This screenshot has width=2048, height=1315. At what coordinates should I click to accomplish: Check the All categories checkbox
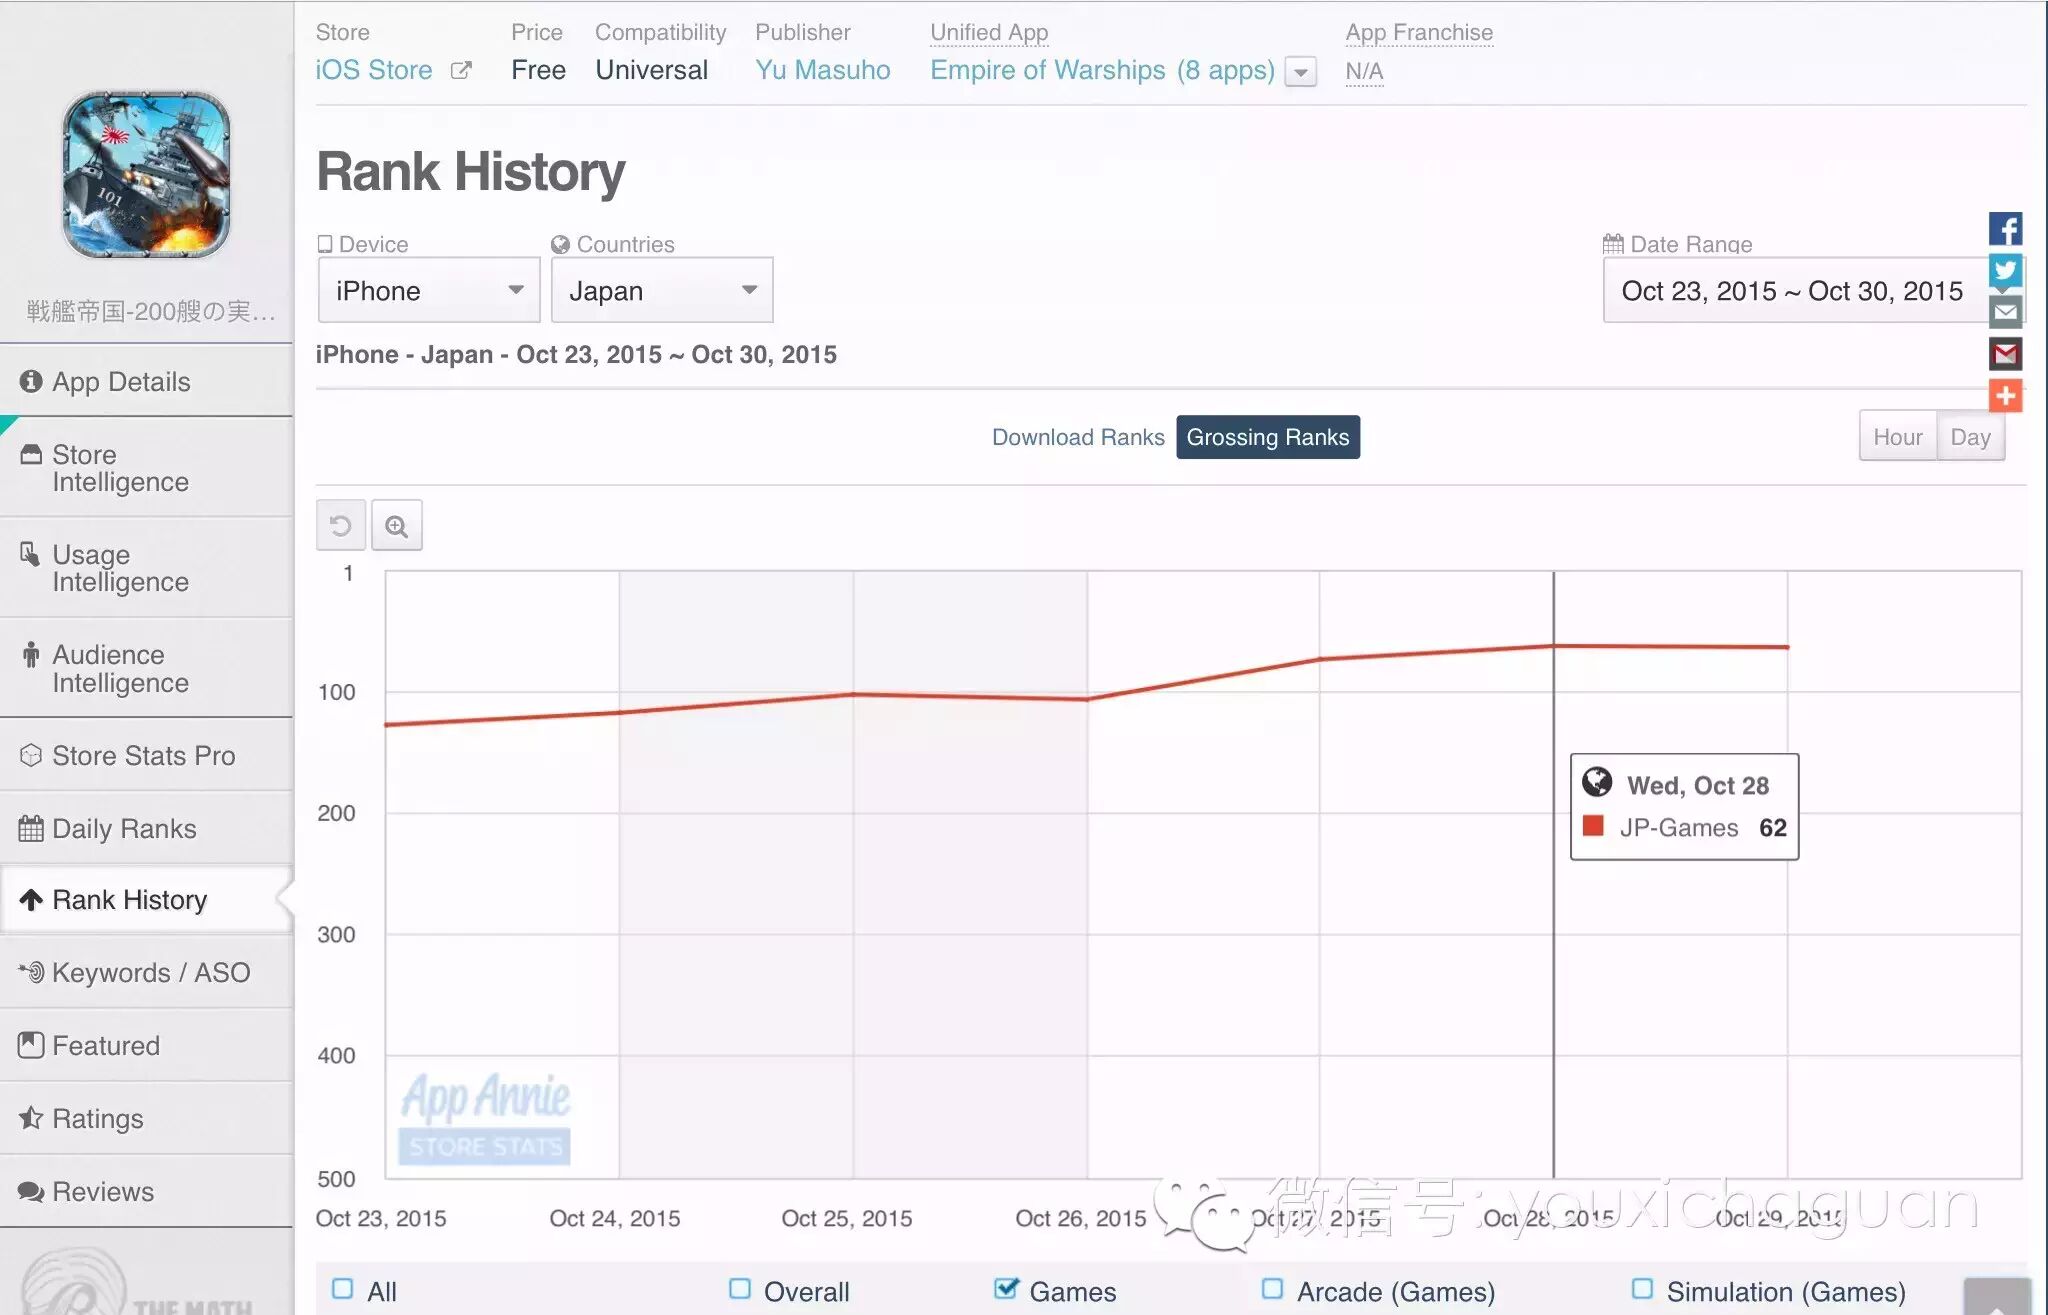[x=343, y=1289]
